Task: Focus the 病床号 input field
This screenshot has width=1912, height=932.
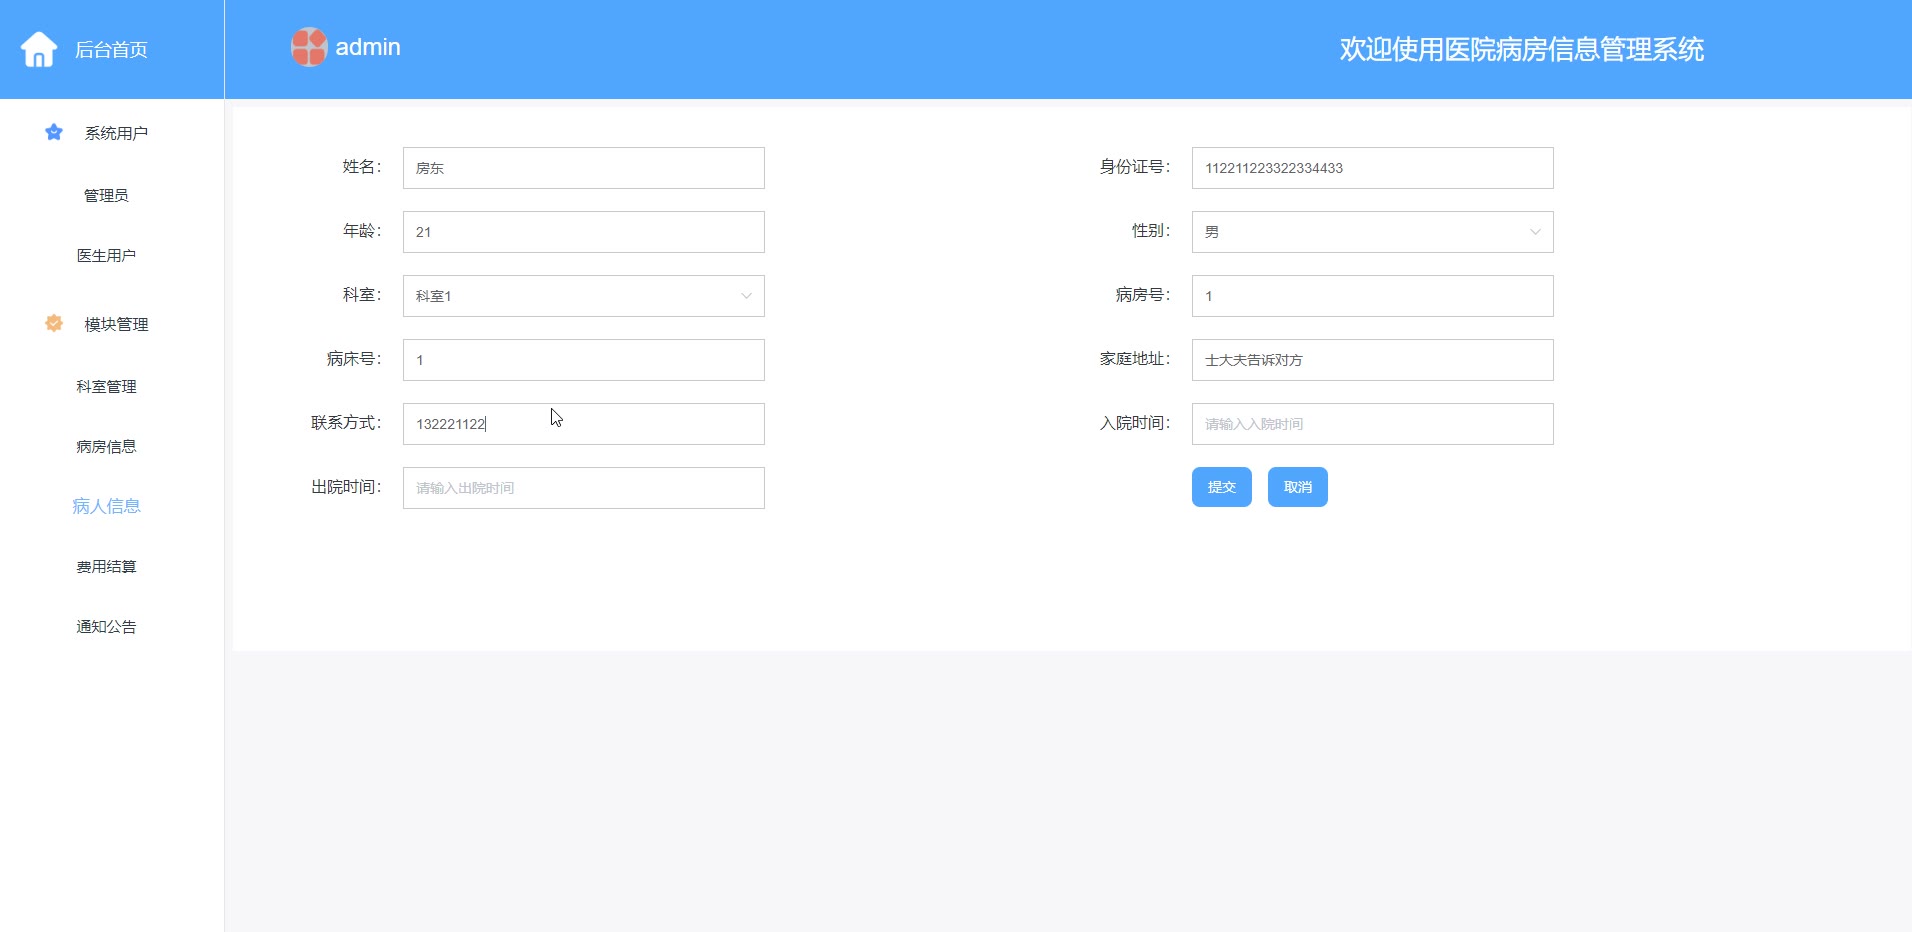Action: click(x=584, y=360)
